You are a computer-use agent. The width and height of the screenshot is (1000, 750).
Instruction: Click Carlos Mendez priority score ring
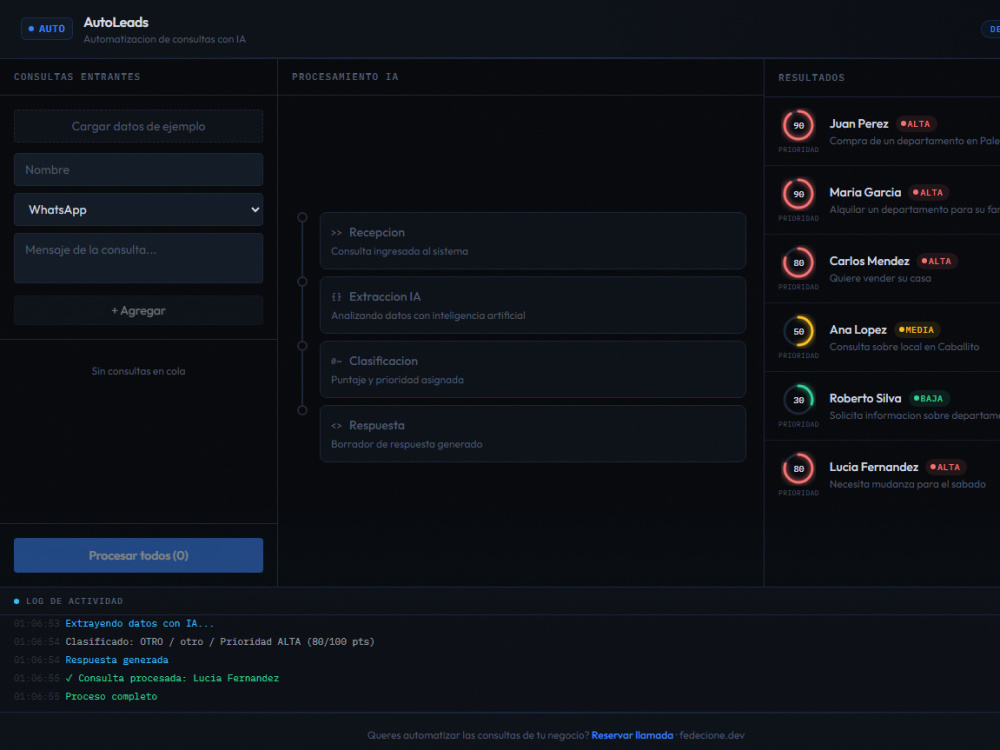(798, 263)
